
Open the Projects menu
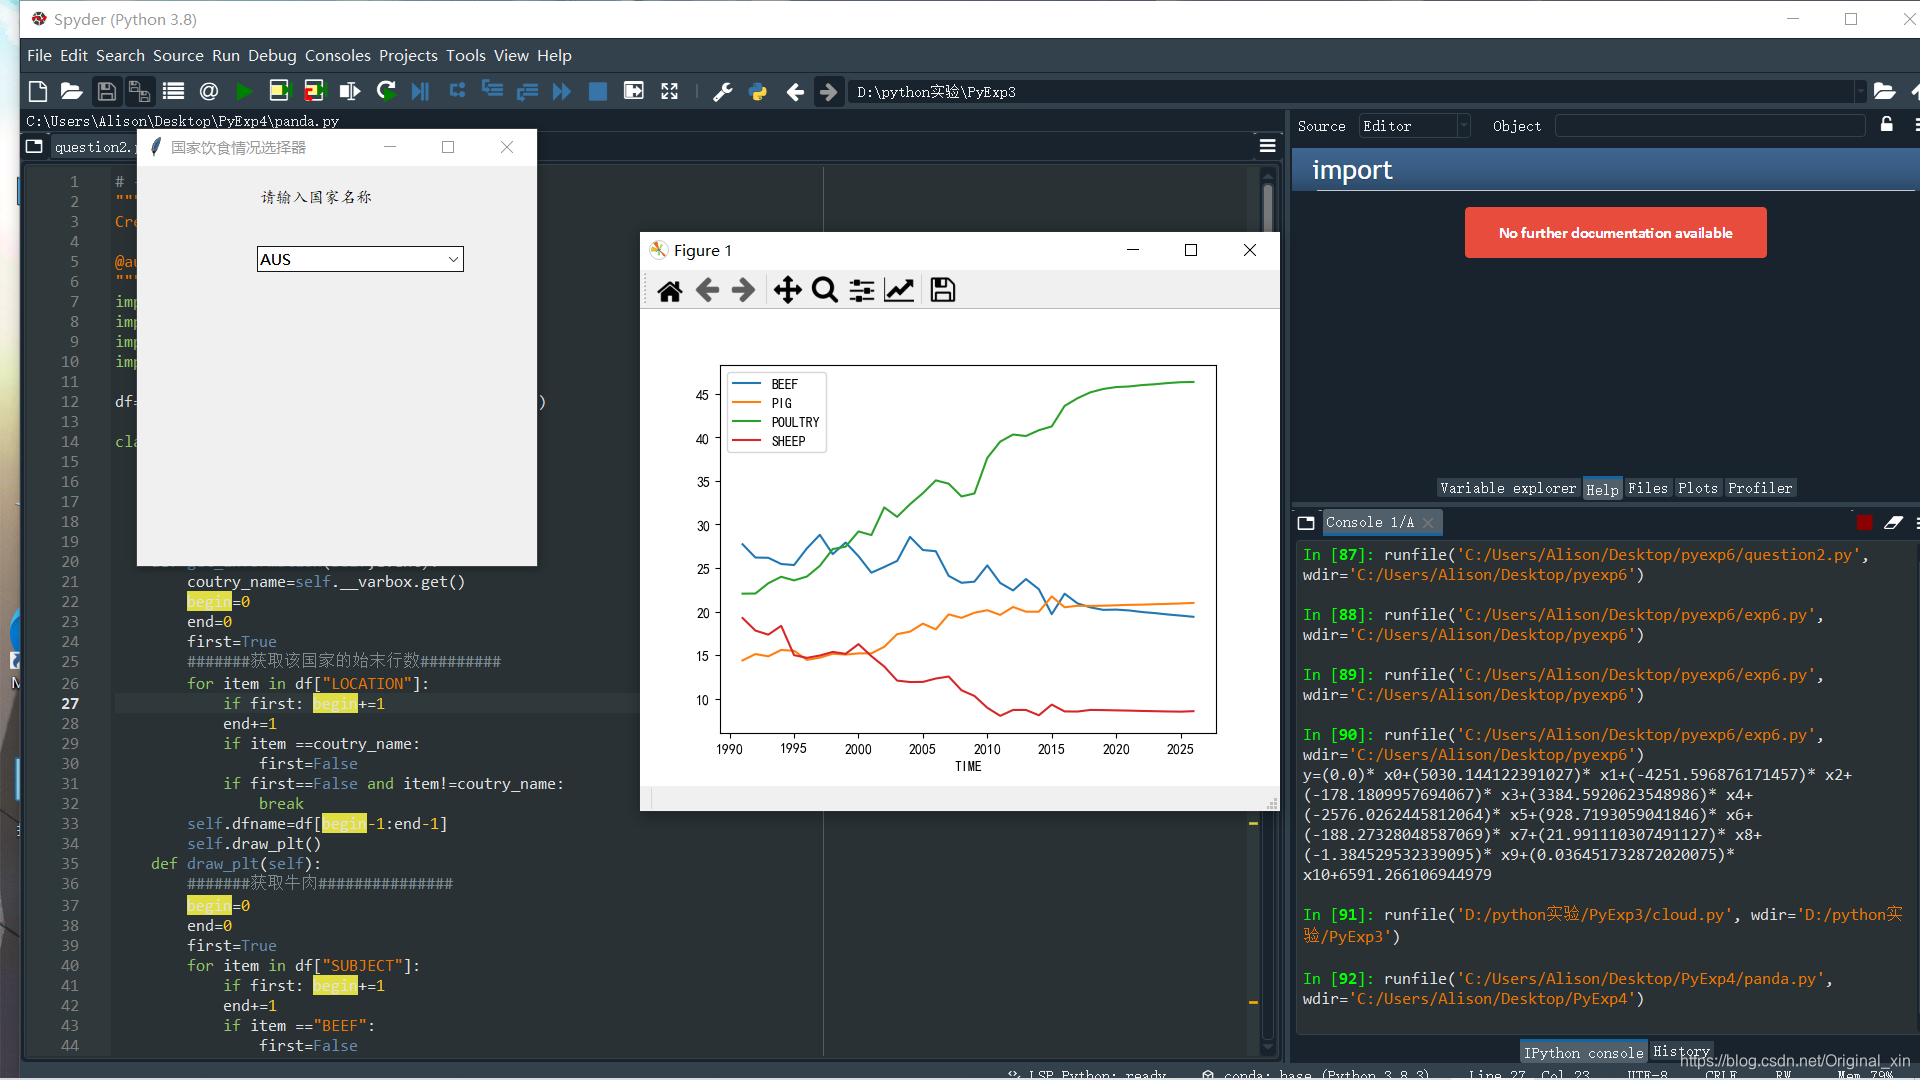pyautogui.click(x=408, y=56)
